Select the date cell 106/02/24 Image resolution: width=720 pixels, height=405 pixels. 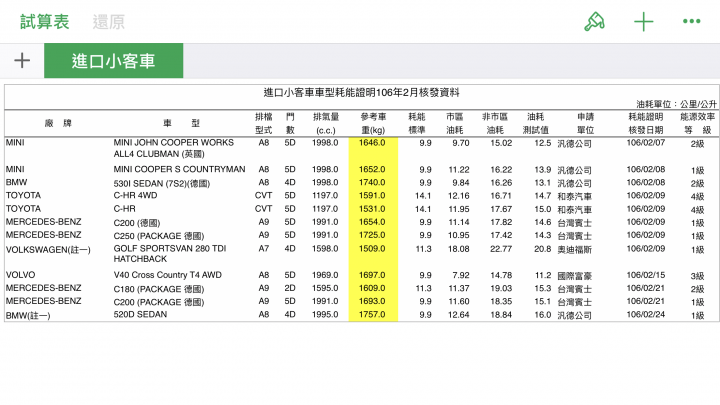(x=646, y=315)
